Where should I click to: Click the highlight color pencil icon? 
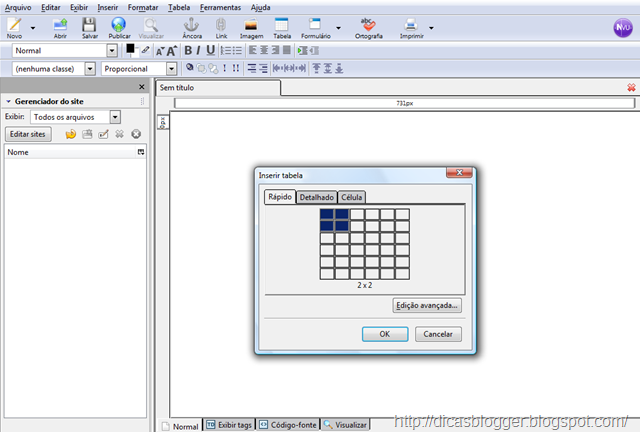pyautogui.click(x=145, y=50)
